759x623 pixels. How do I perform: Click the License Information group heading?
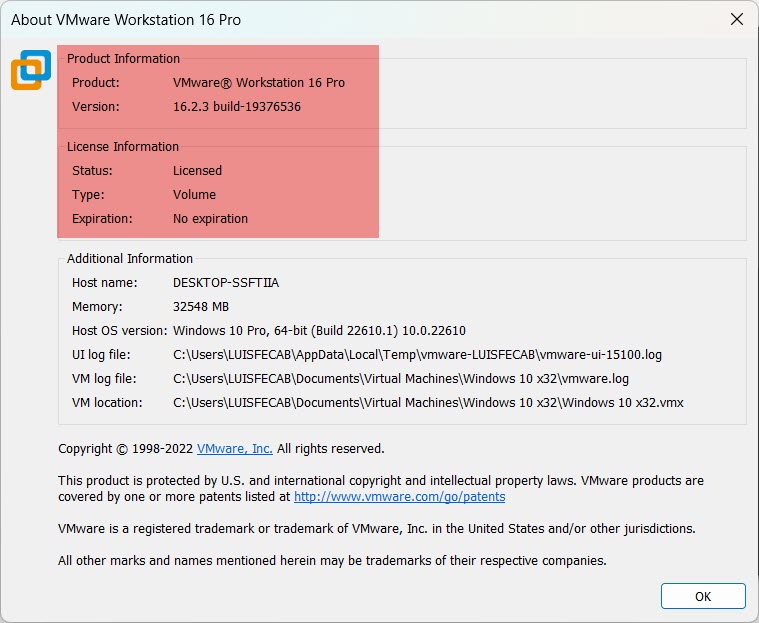[x=123, y=147]
